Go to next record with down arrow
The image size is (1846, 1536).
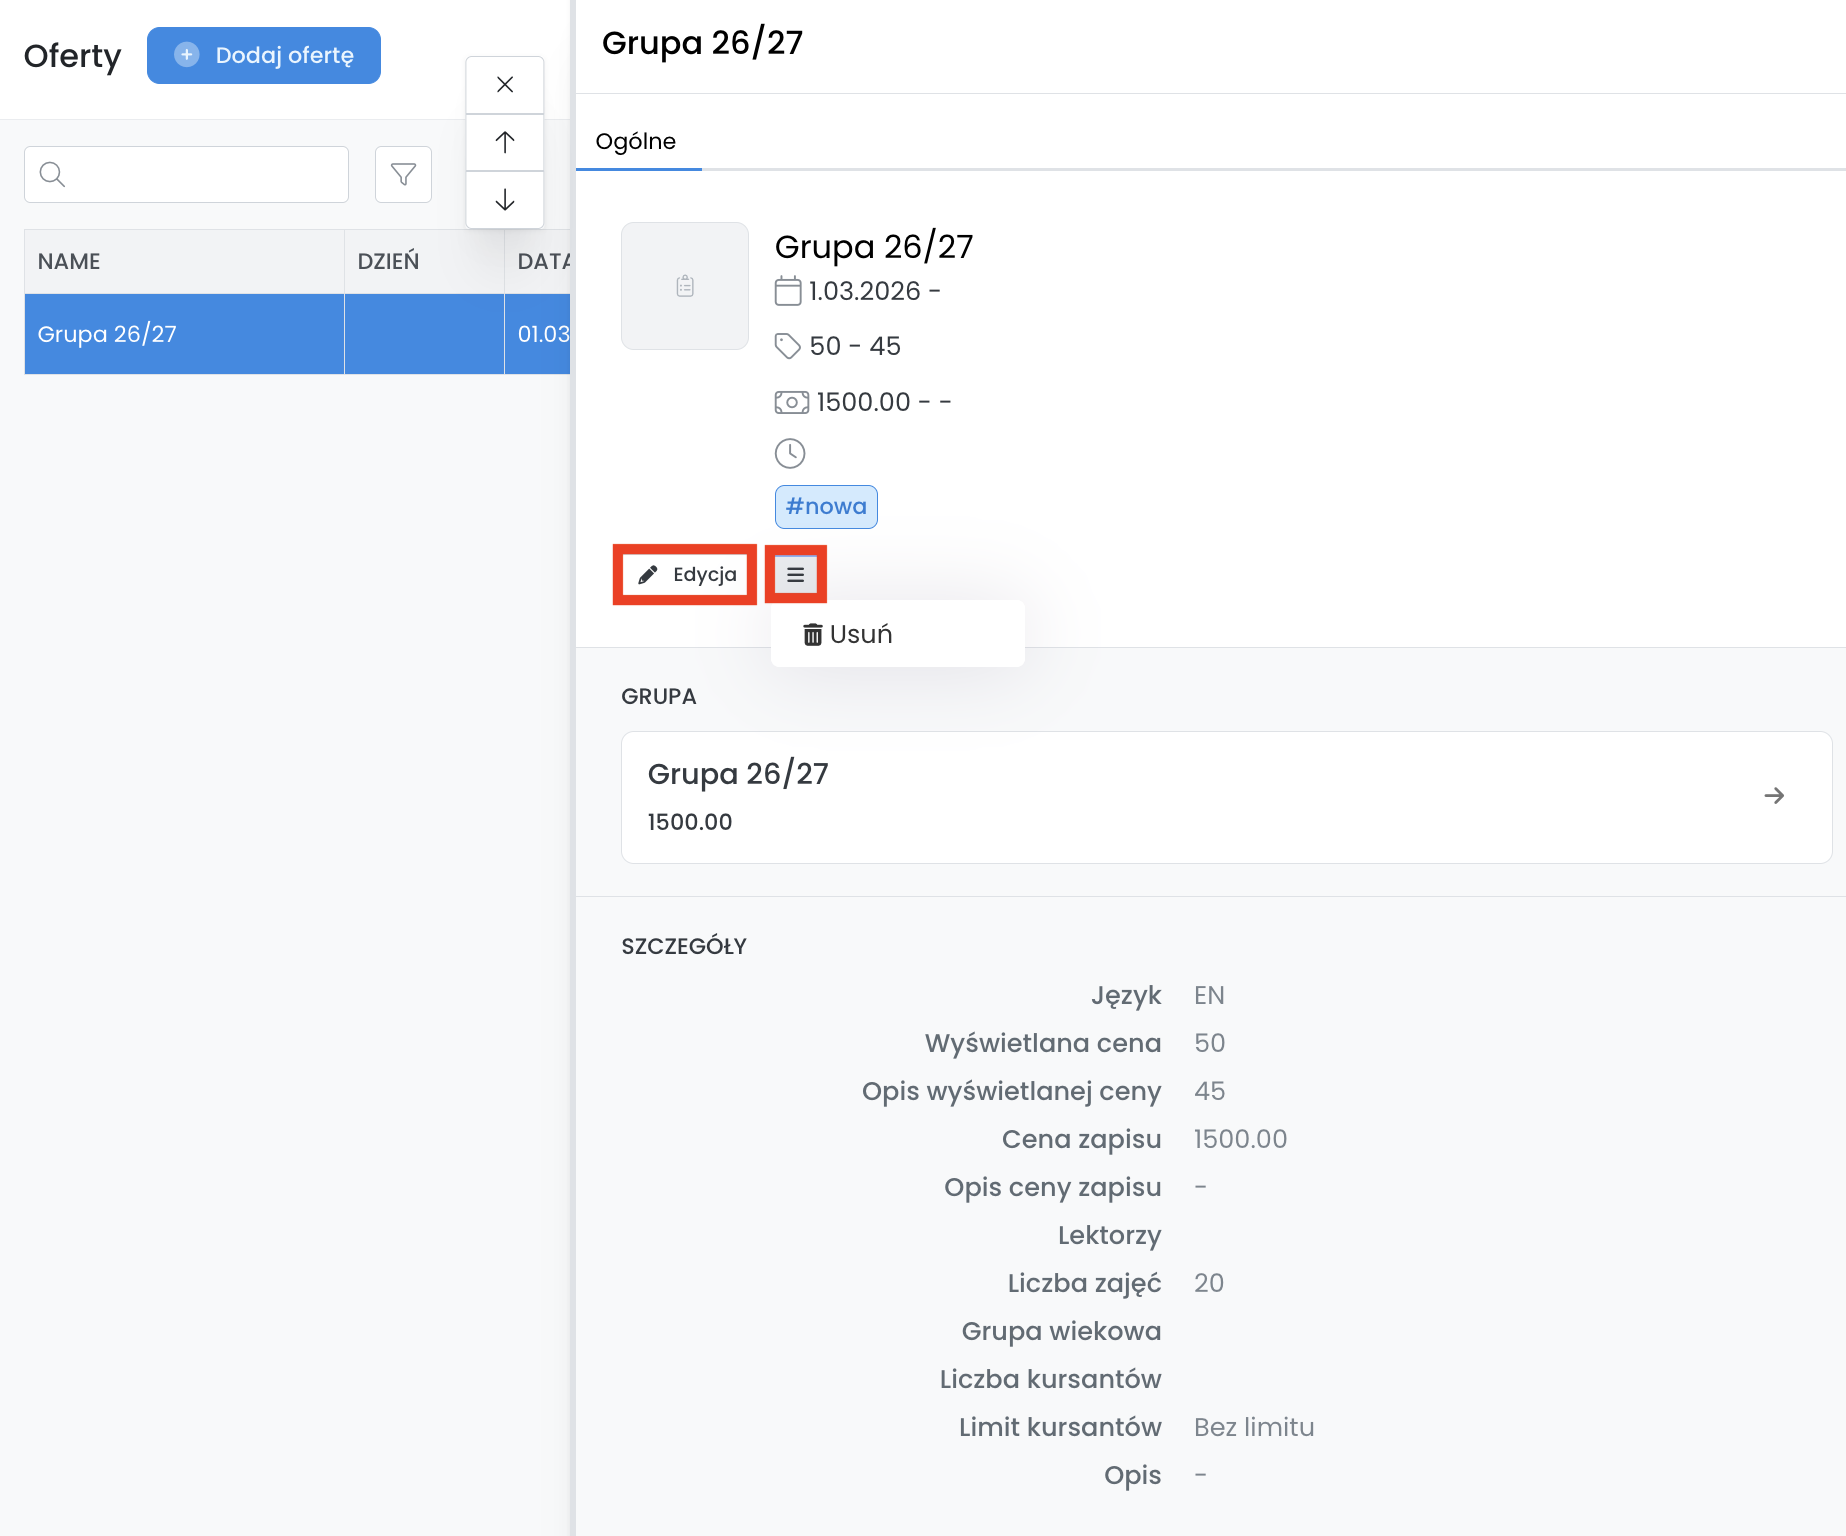click(x=505, y=200)
